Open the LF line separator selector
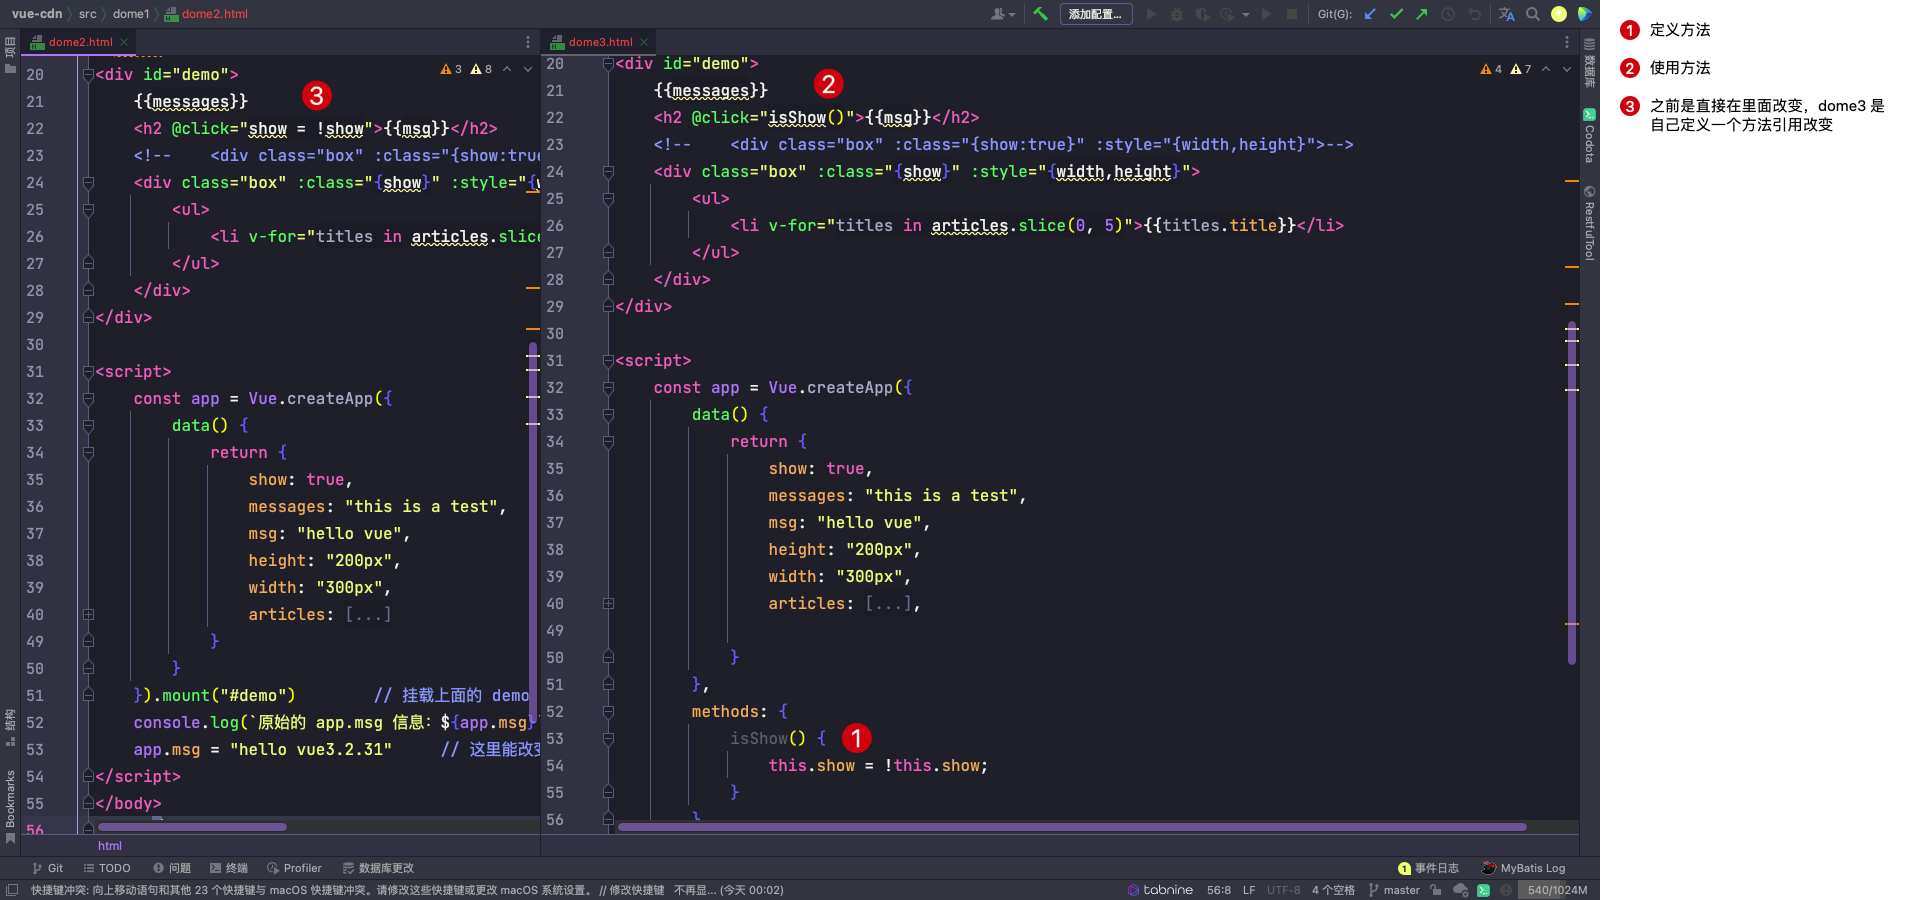Screen dimensions: 1920x900 1249,890
